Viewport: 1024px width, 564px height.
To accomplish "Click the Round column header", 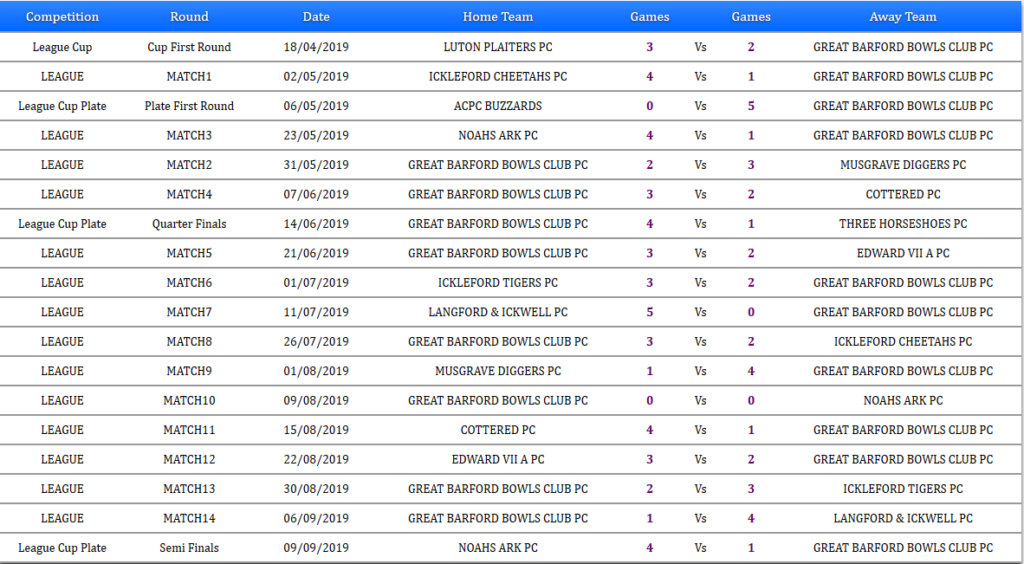I will (x=189, y=17).
